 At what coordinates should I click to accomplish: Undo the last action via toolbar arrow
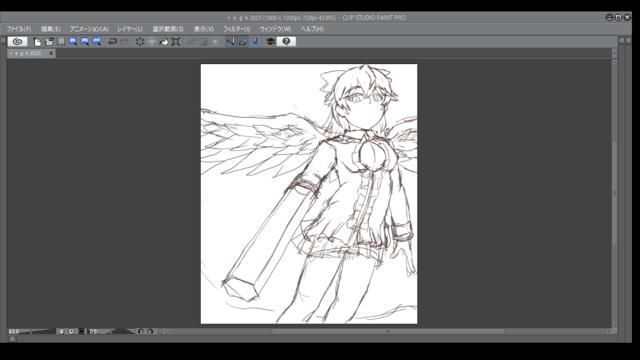[x=112, y=42]
